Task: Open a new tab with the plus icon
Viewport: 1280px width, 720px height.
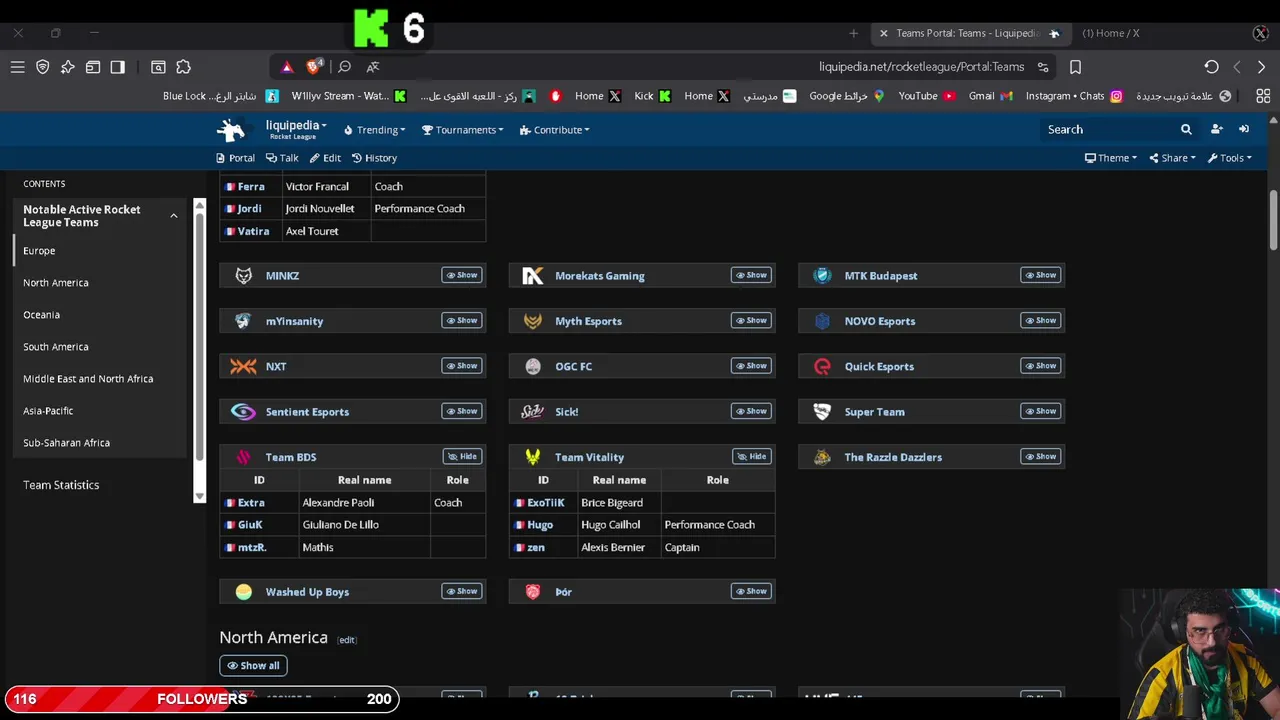Action: (x=853, y=33)
